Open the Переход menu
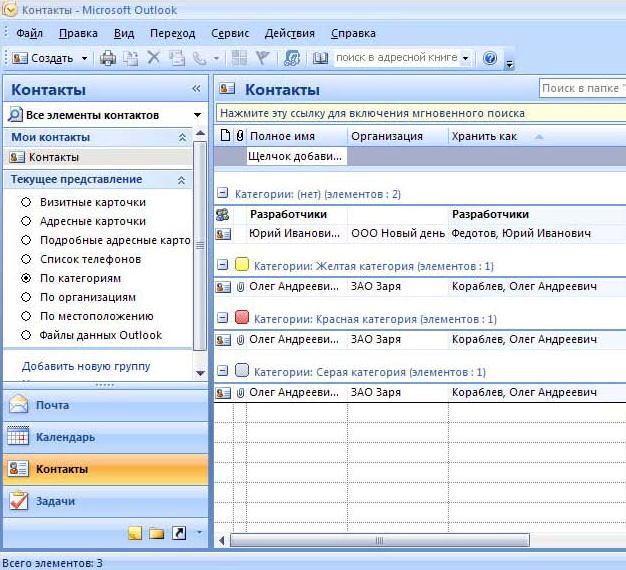Viewport: 626px width, 570px height. (x=172, y=33)
